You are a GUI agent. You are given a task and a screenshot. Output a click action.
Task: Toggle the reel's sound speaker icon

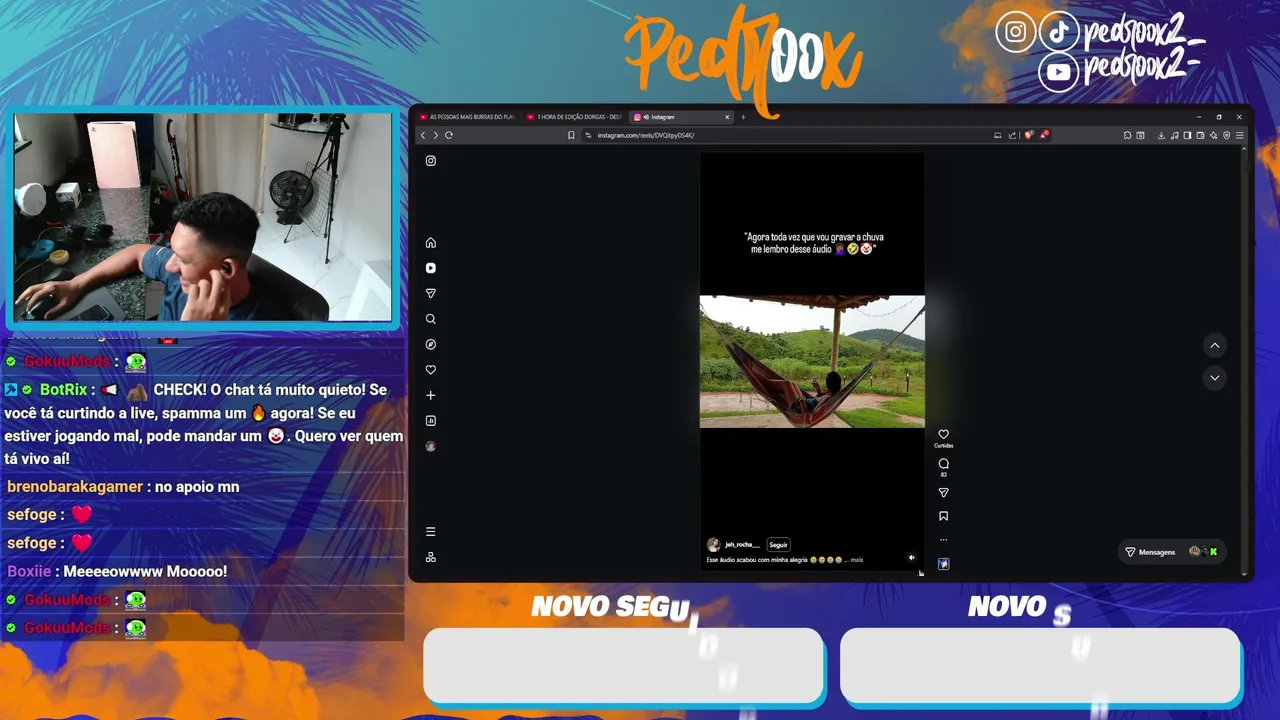point(911,558)
